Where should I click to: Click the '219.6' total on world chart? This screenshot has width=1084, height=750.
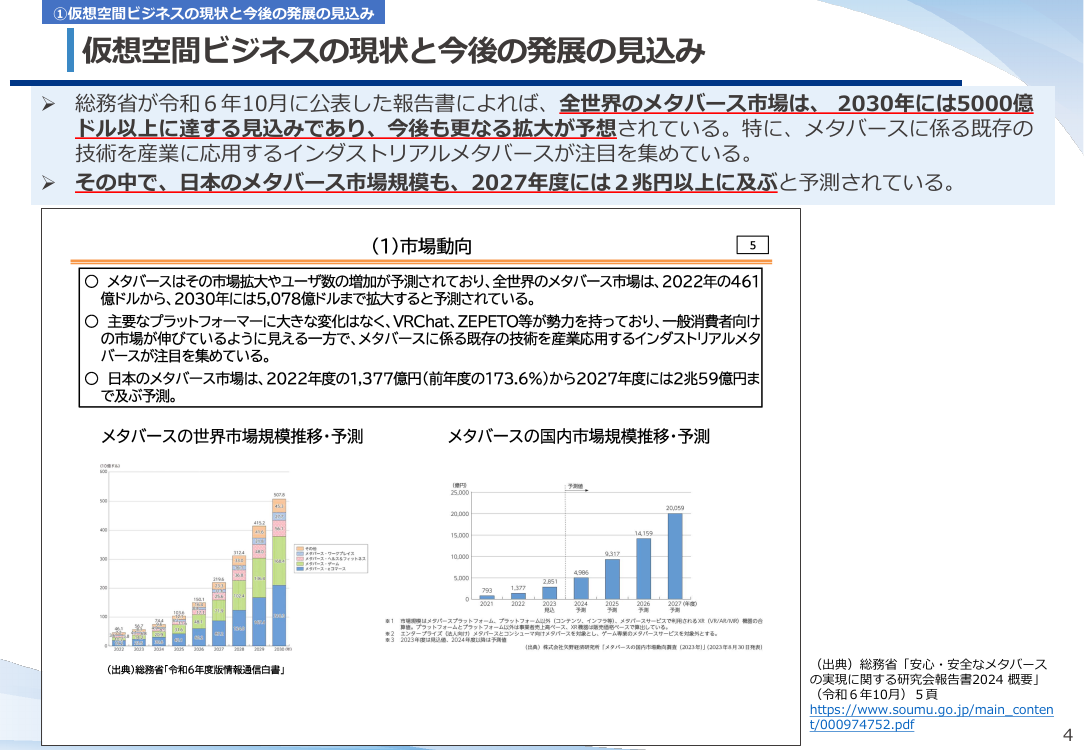pos(218,579)
